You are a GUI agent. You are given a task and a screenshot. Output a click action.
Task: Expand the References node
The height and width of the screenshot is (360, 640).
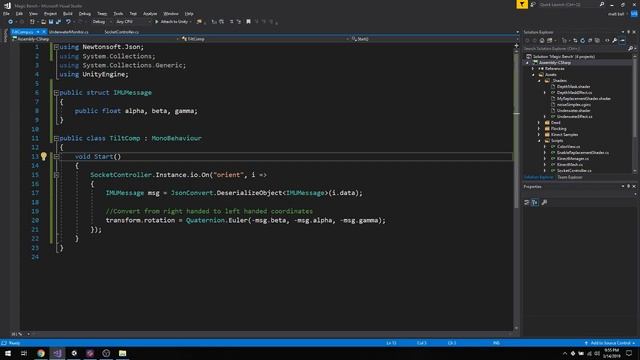pos(533,69)
